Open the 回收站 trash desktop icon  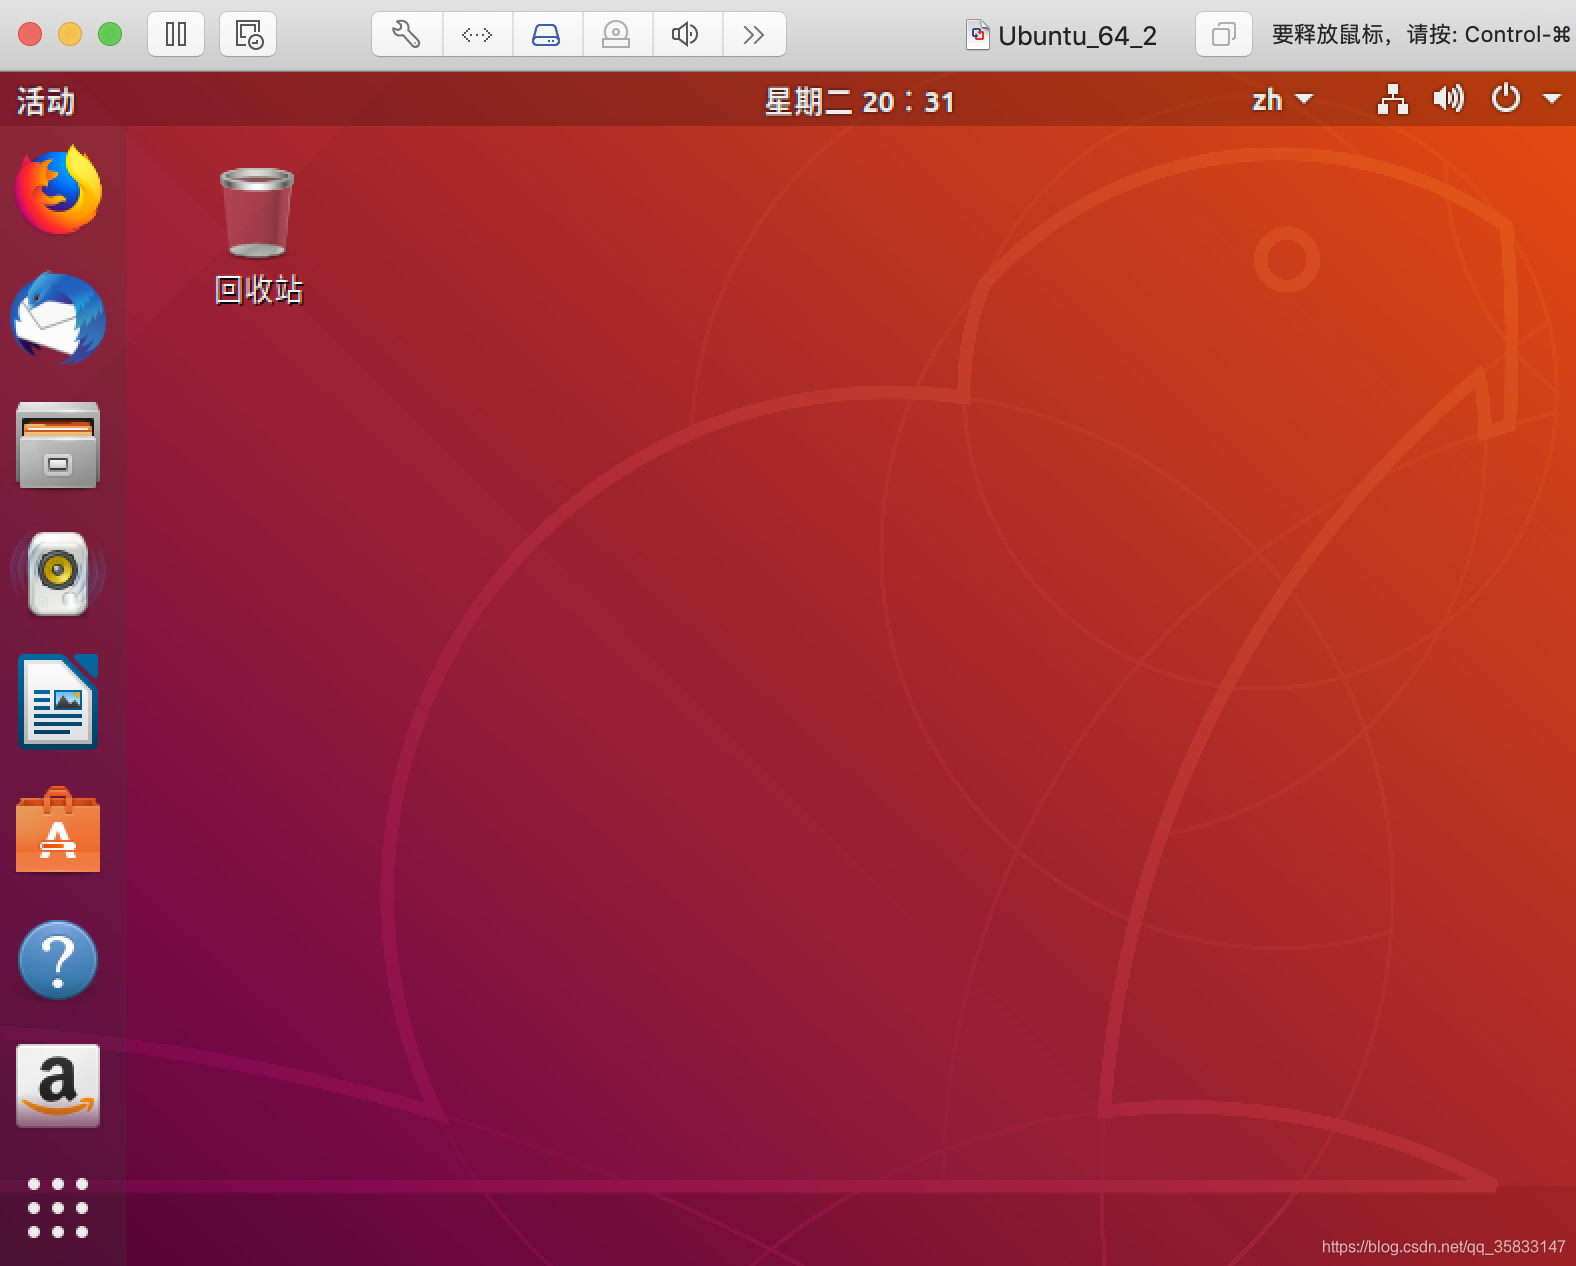click(x=258, y=236)
